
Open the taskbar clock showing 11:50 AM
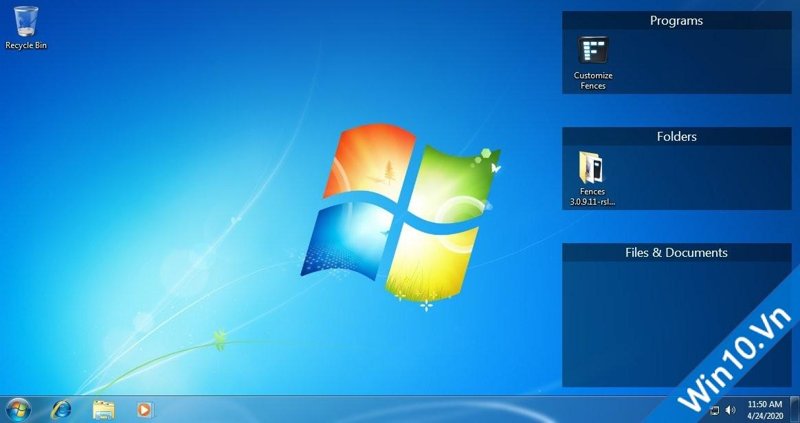(765, 410)
